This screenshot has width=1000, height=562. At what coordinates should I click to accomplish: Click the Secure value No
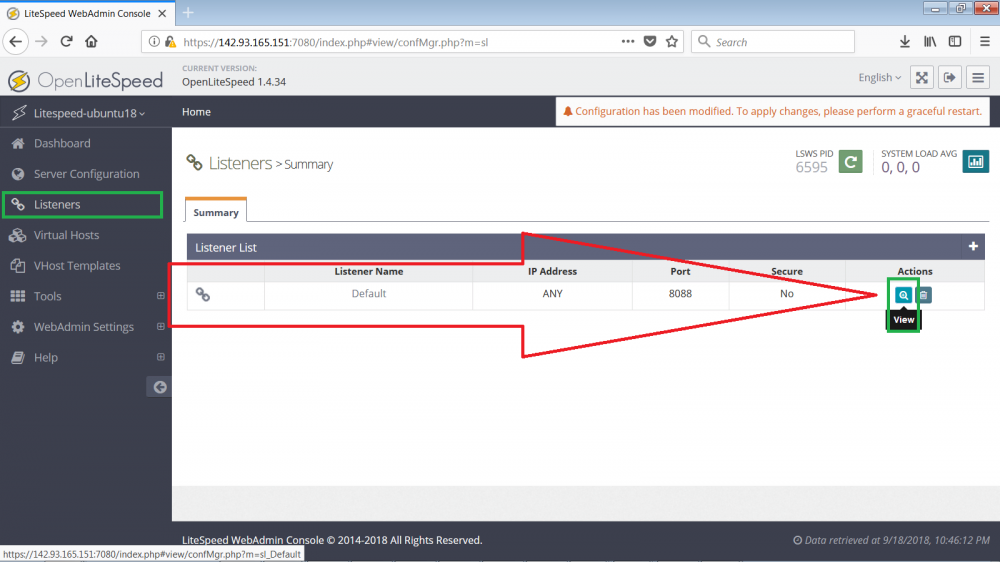click(x=786, y=293)
